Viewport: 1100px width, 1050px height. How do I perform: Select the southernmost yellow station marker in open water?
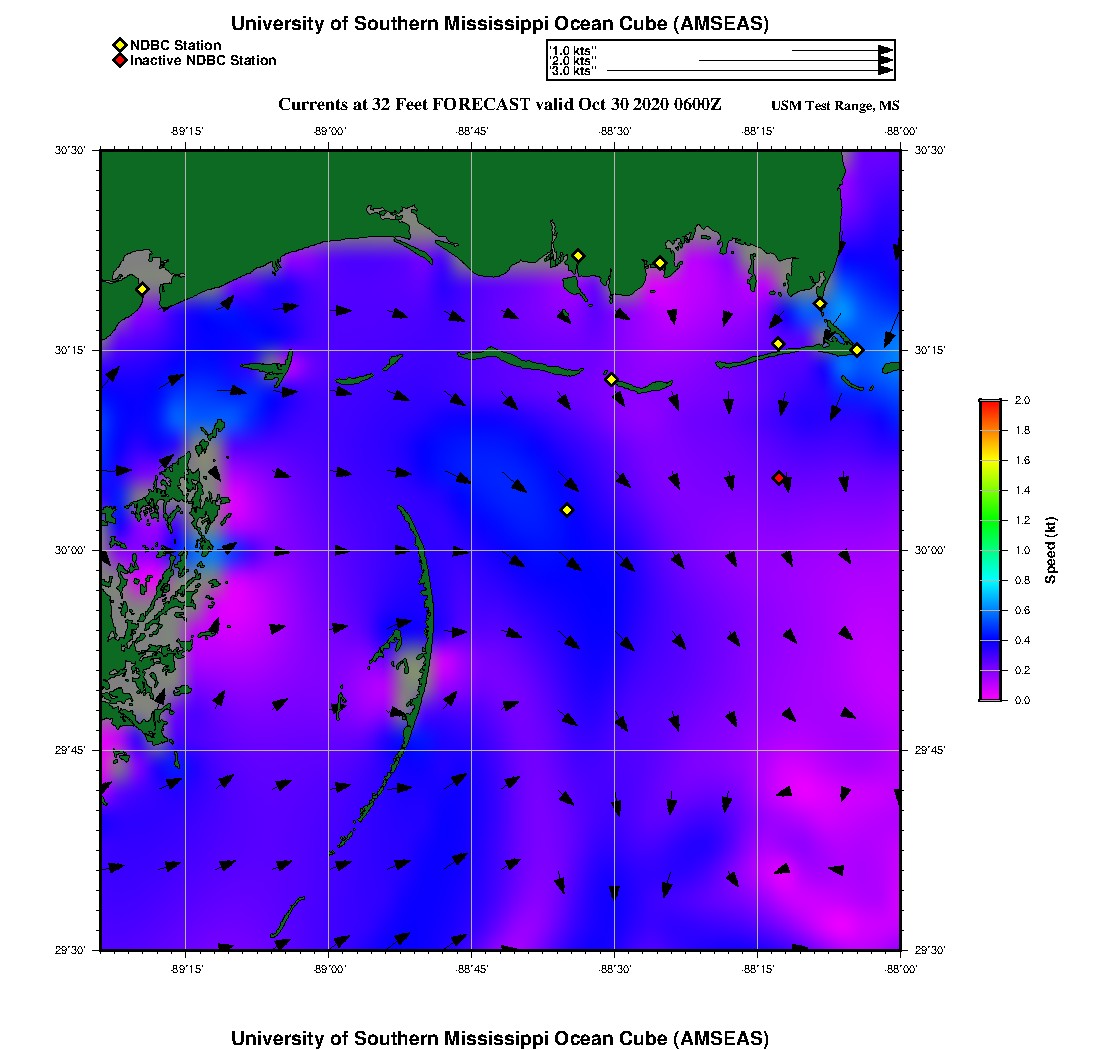point(567,510)
